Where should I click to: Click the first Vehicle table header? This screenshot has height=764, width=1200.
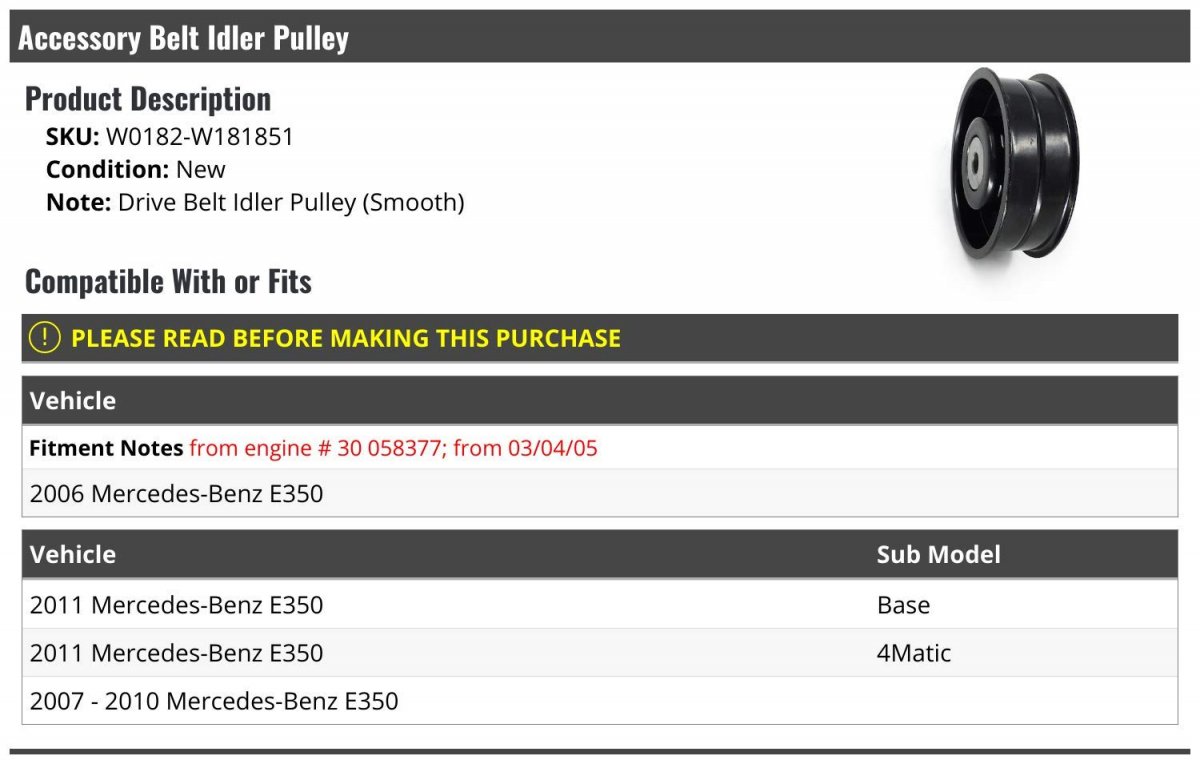[x=73, y=401]
